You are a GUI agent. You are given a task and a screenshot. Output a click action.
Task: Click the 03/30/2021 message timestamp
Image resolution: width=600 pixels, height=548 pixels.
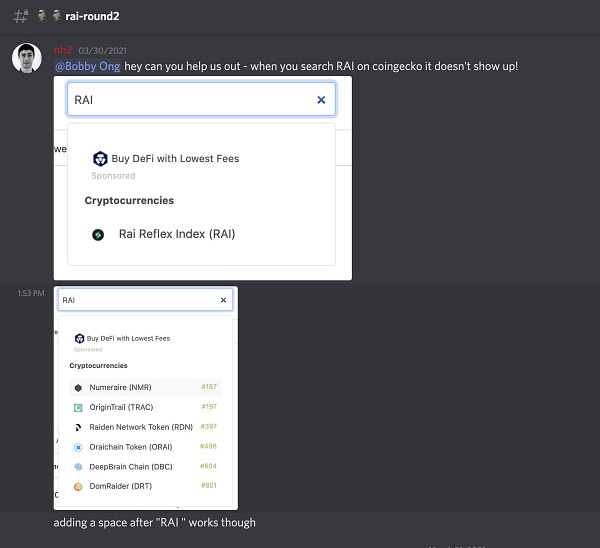pos(103,51)
